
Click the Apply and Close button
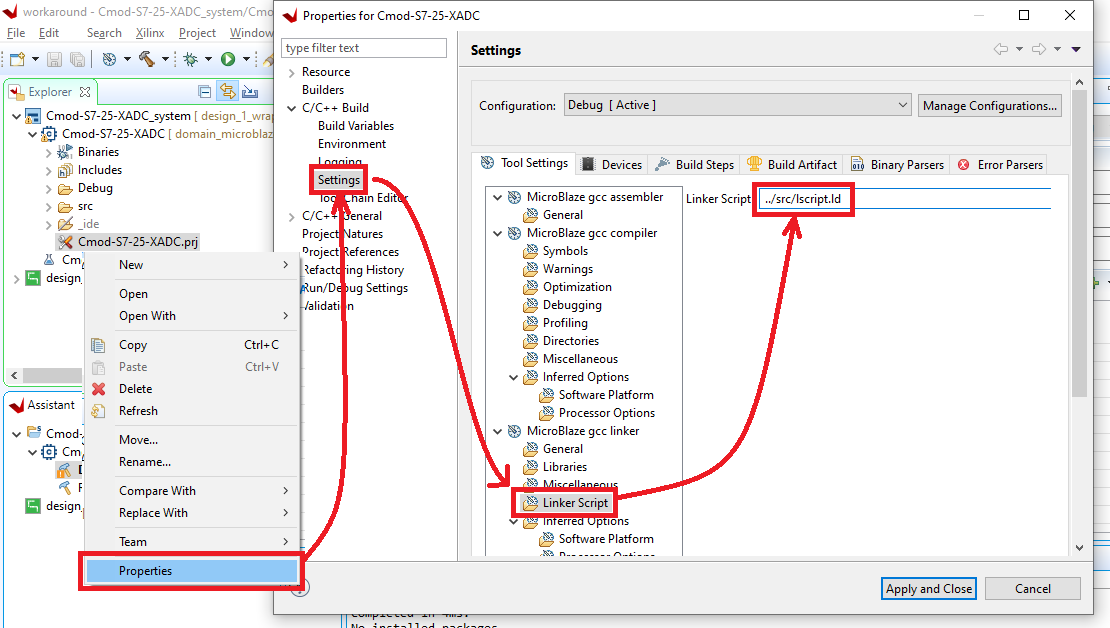[929, 589]
